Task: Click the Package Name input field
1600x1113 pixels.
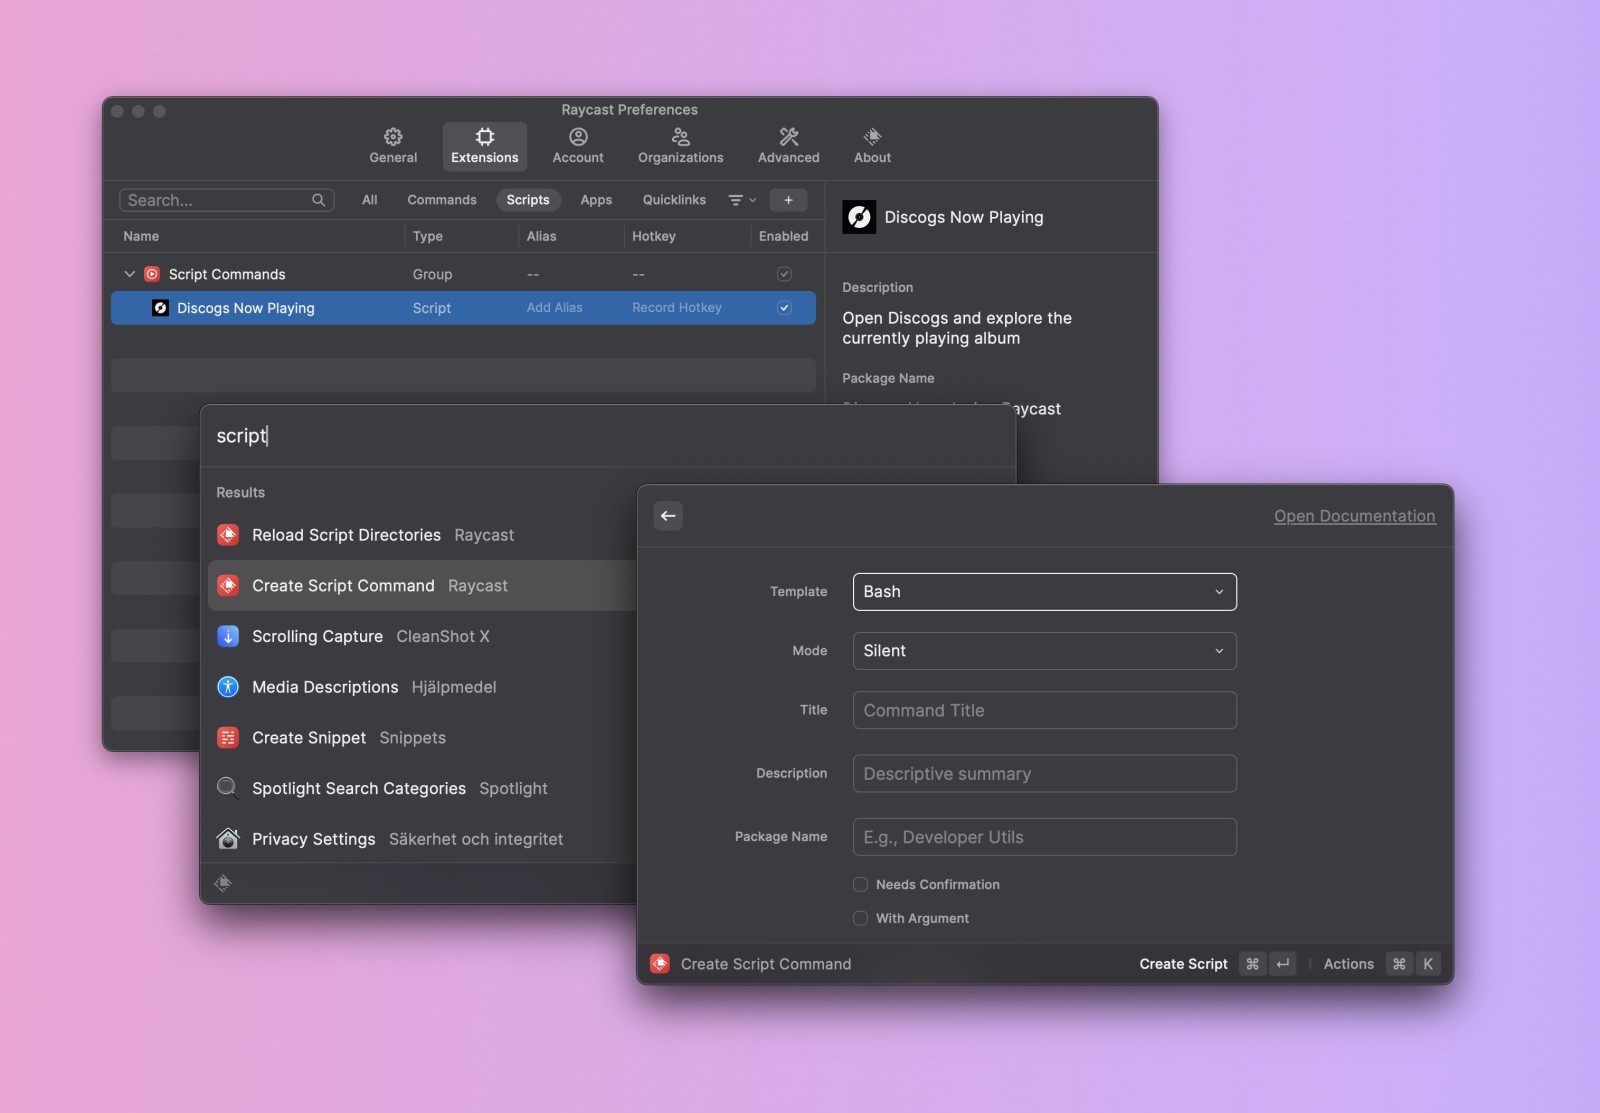Action: click(x=1044, y=837)
